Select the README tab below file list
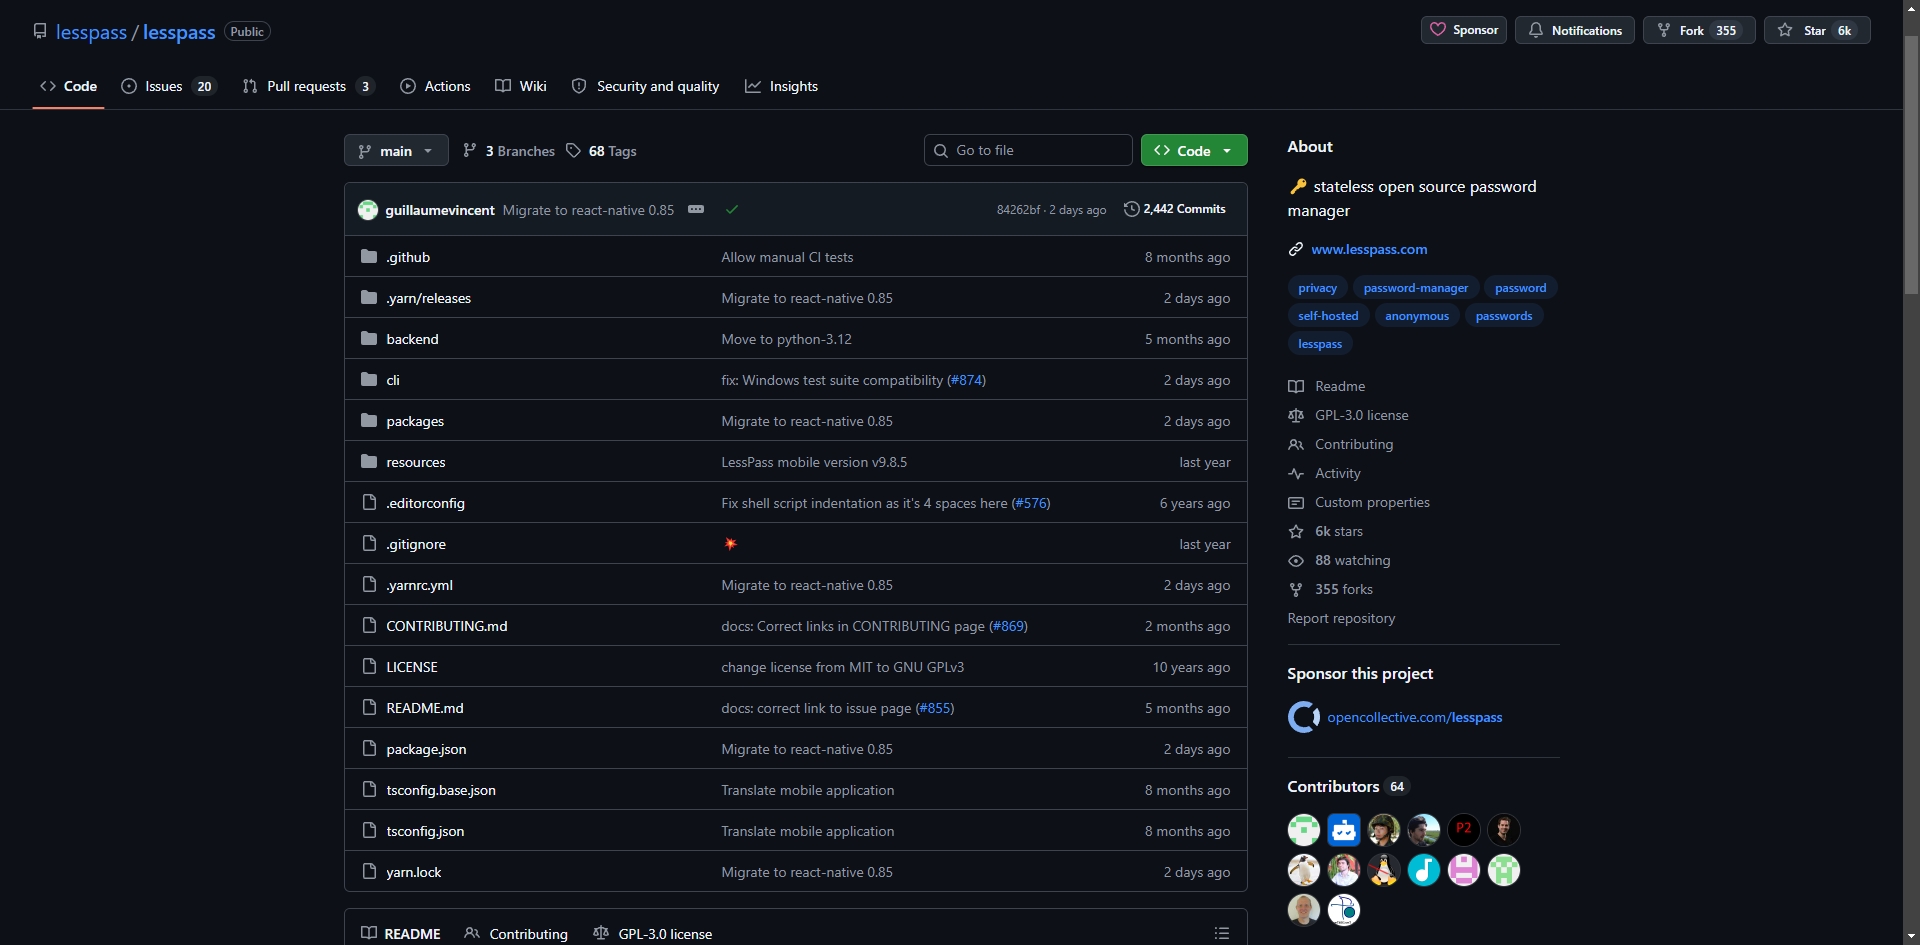 point(401,933)
